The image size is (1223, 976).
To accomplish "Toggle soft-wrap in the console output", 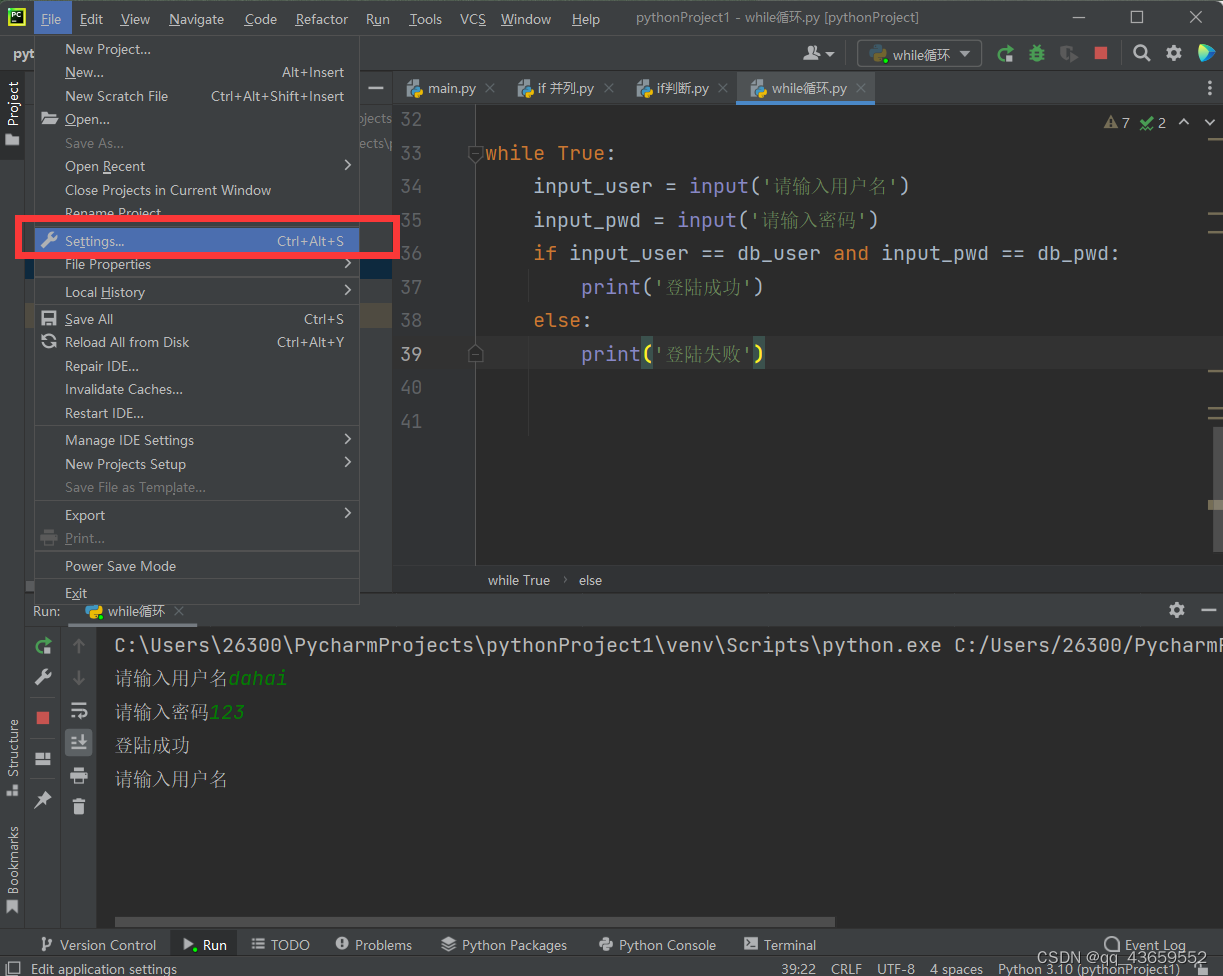I will [79, 710].
